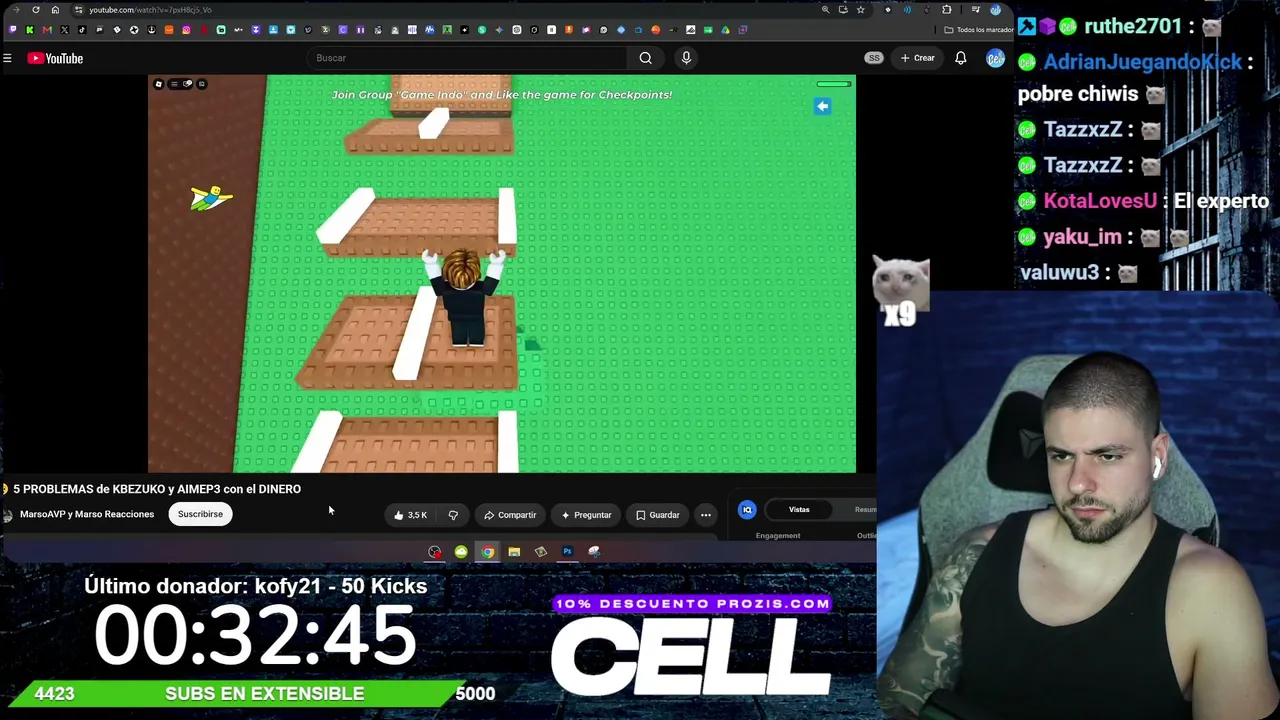Open the Roblox chat icon in video
Viewport: 1280px width, 720px height.
[187, 84]
